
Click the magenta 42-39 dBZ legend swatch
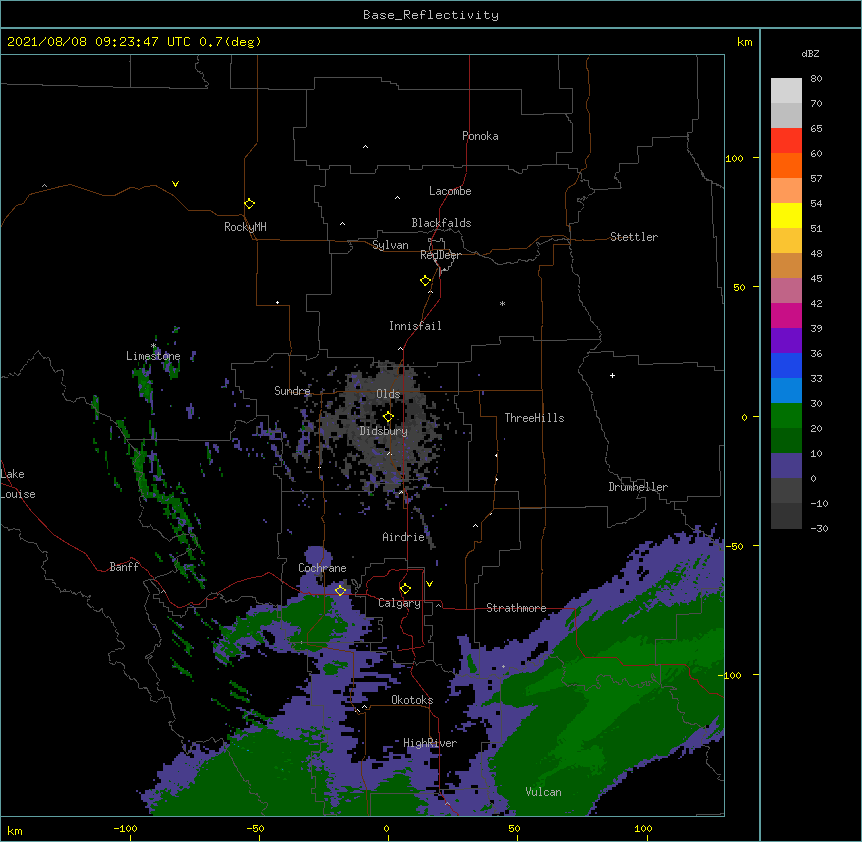[786, 315]
